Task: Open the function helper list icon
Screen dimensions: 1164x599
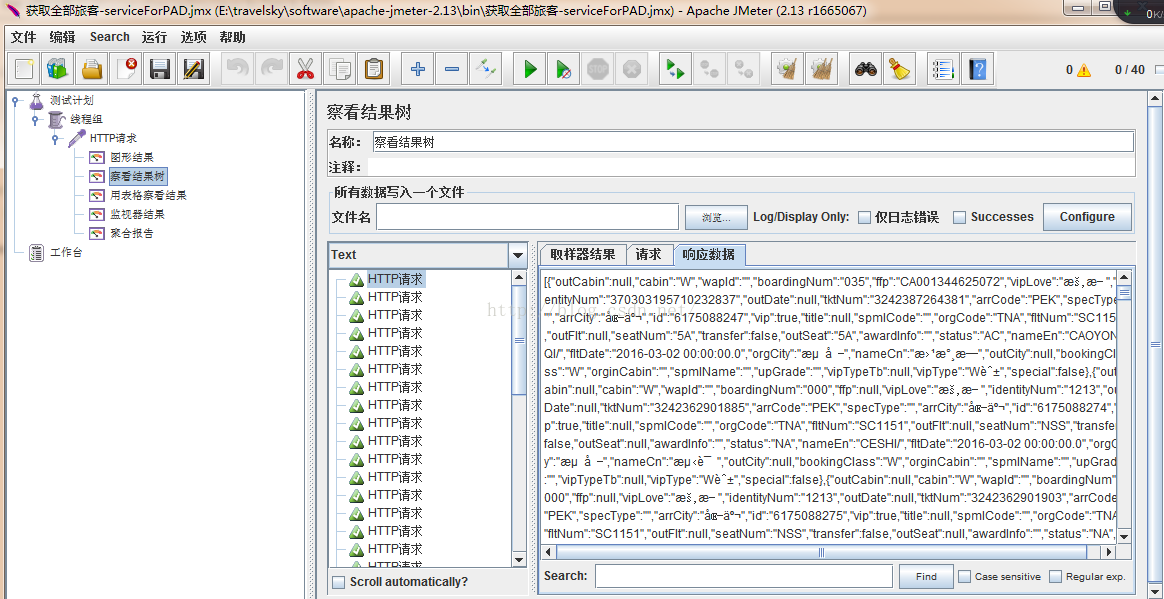Action: point(944,69)
